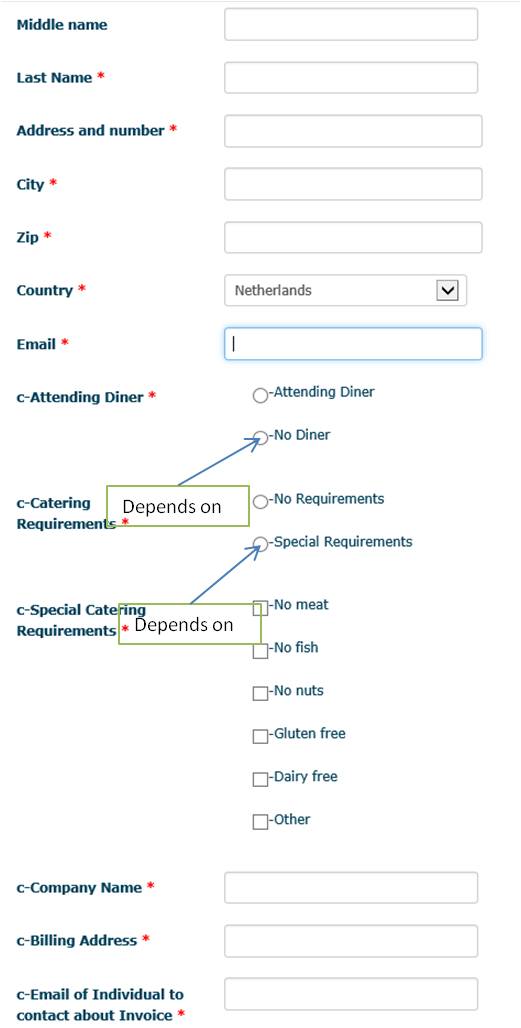This screenshot has height=1028, width=521.
Task: Focus the Last Name input field
Action: pos(351,78)
